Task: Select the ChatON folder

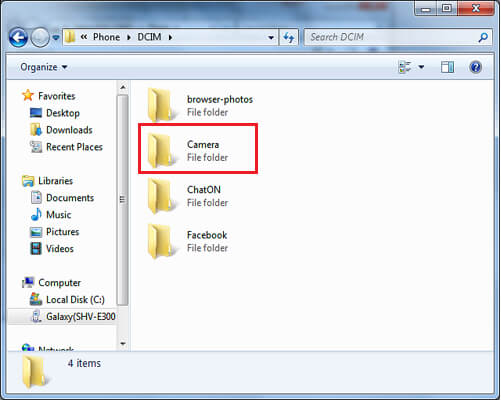Action: [188, 196]
